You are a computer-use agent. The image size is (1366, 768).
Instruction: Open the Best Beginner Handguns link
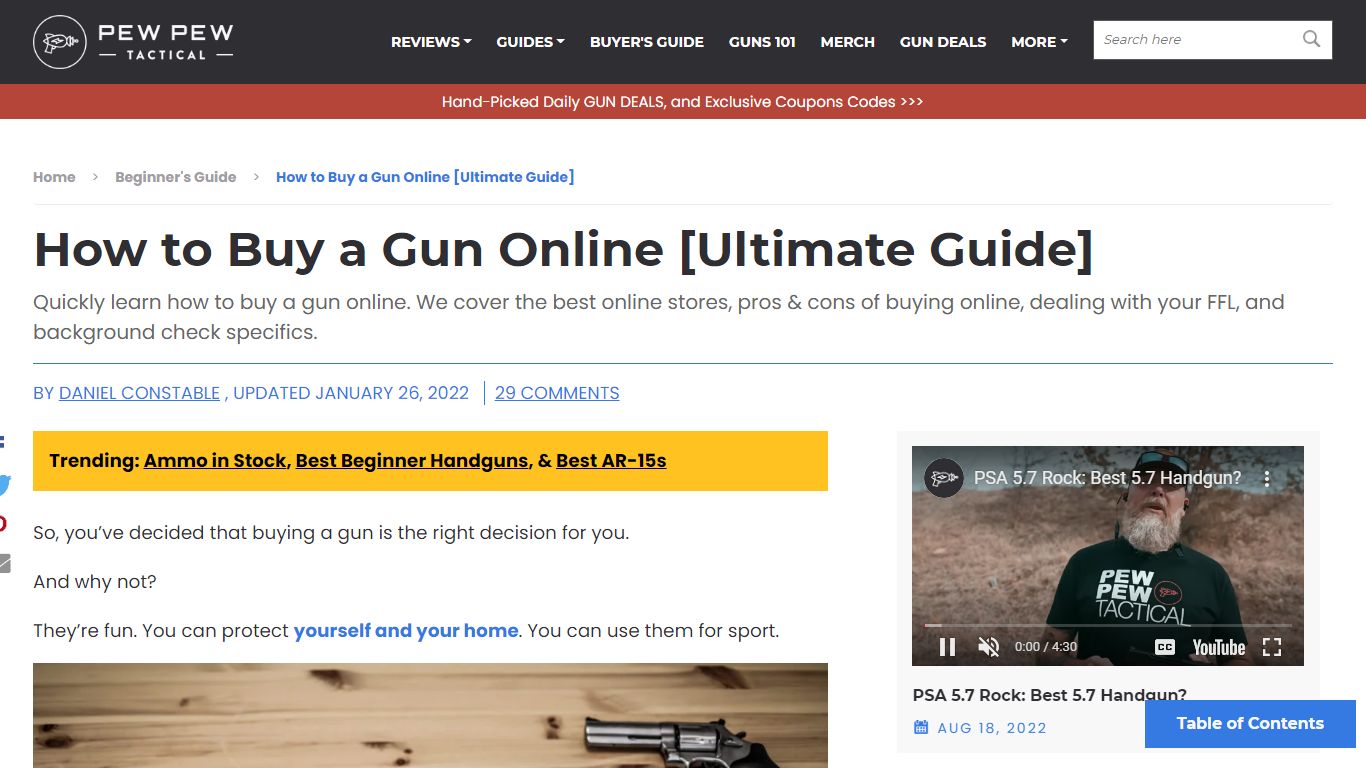(x=412, y=461)
